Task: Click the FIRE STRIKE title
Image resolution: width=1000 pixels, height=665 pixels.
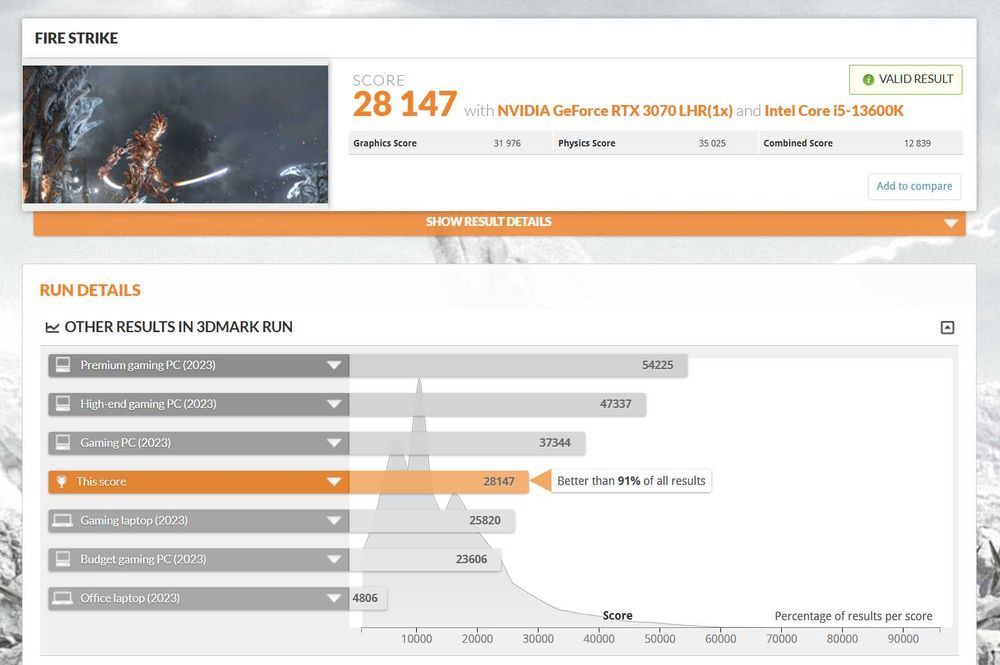Action: click(x=77, y=38)
